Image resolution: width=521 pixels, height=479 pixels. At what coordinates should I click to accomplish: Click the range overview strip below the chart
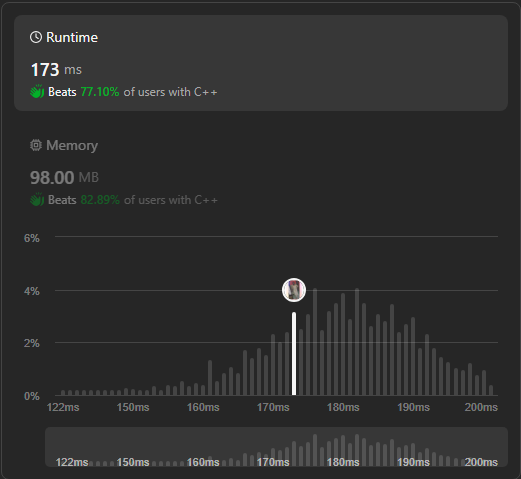[276, 447]
